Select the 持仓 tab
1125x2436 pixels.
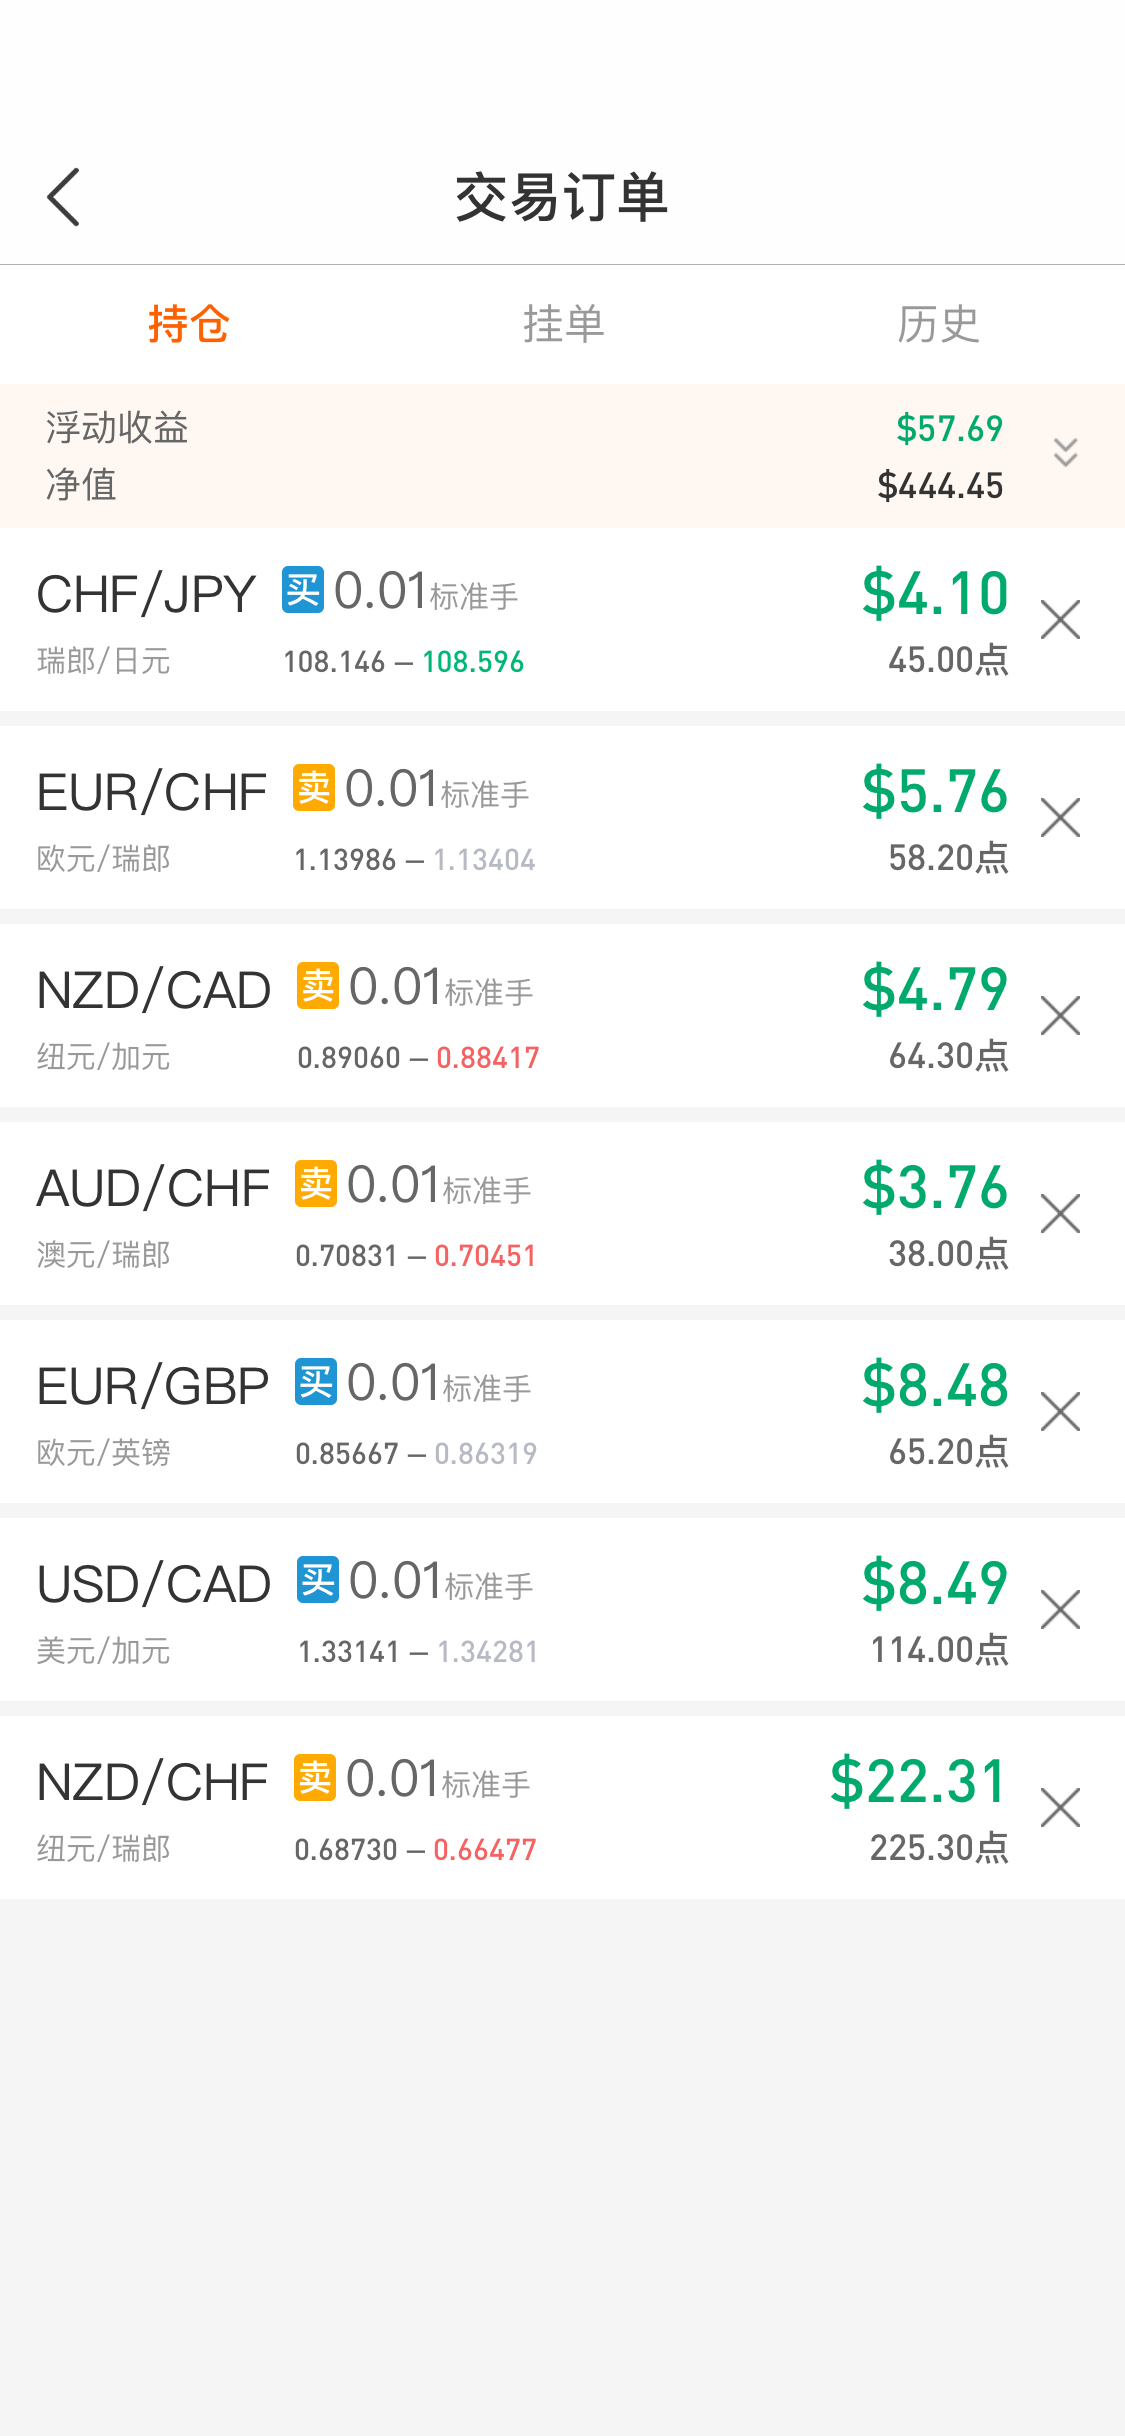[x=189, y=324]
